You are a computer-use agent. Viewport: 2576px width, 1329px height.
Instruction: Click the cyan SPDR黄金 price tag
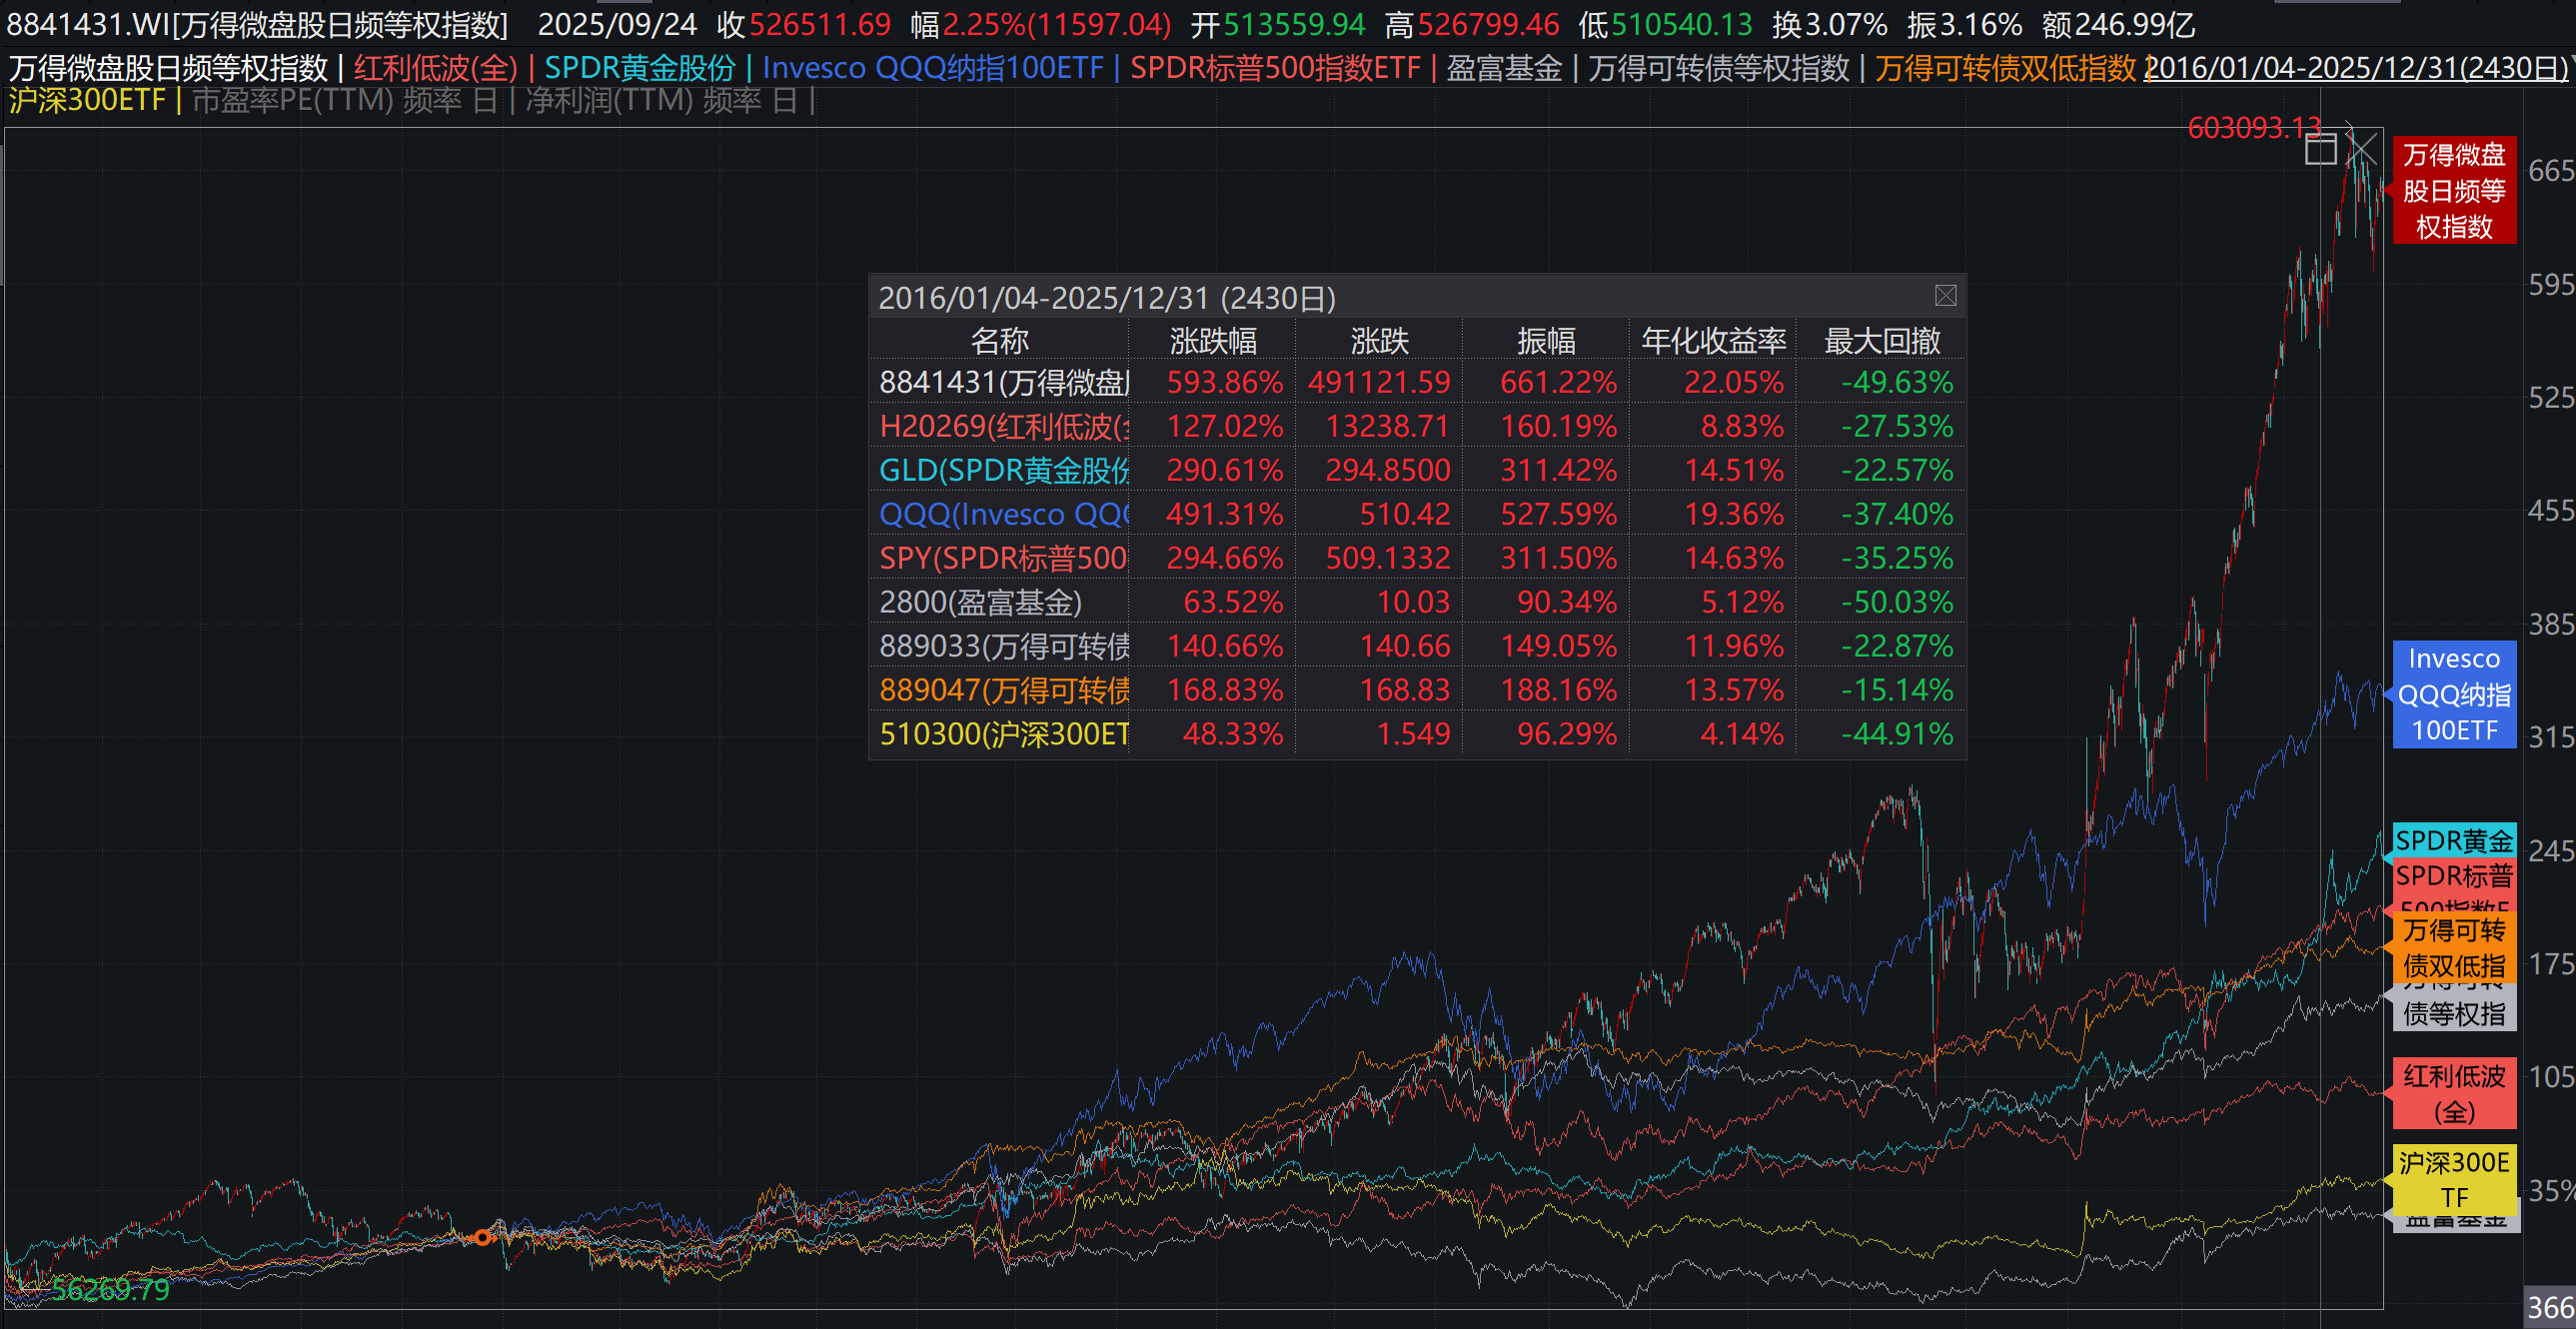(x=2453, y=840)
